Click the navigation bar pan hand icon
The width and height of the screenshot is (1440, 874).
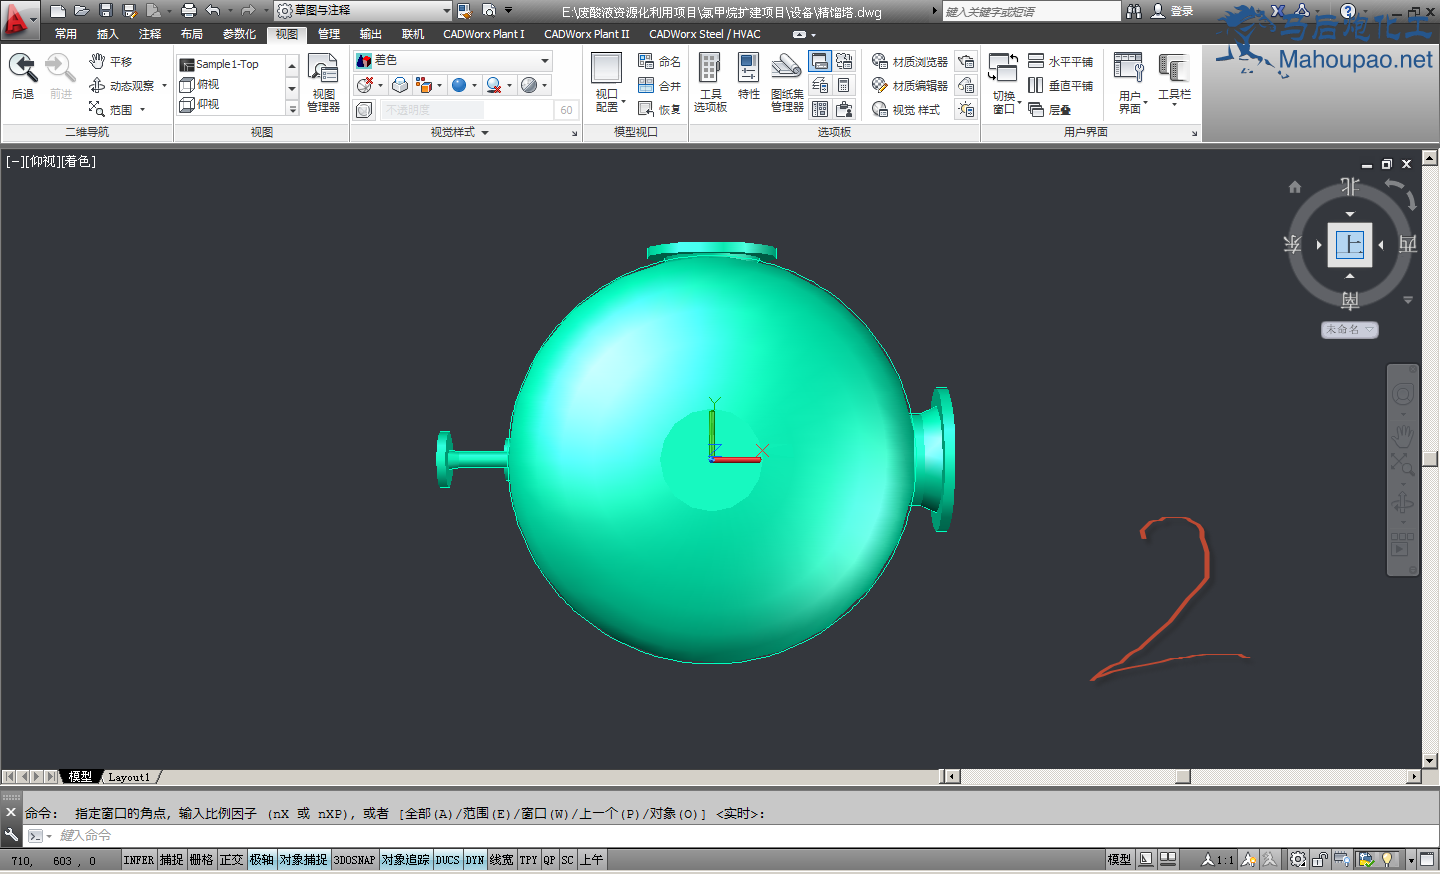point(1403,435)
